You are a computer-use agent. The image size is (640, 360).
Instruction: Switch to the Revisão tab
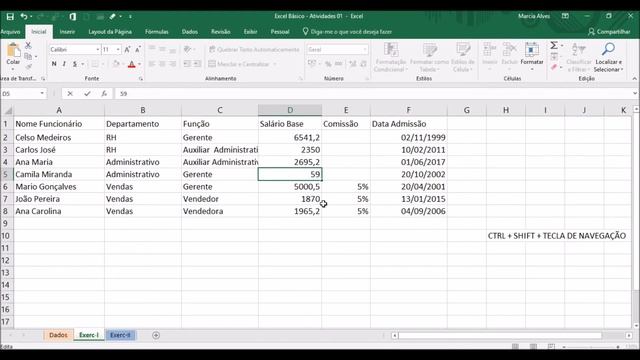point(220,31)
